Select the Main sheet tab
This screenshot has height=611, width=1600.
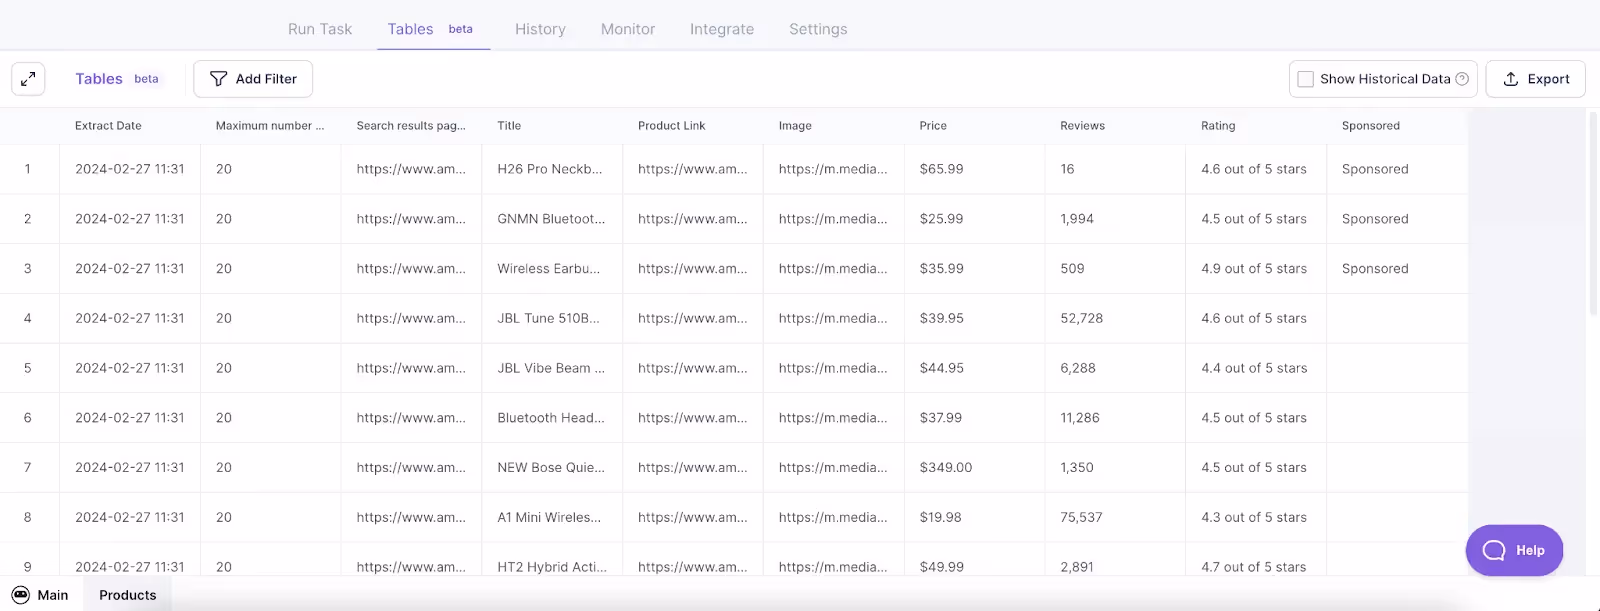coord(40,595)
